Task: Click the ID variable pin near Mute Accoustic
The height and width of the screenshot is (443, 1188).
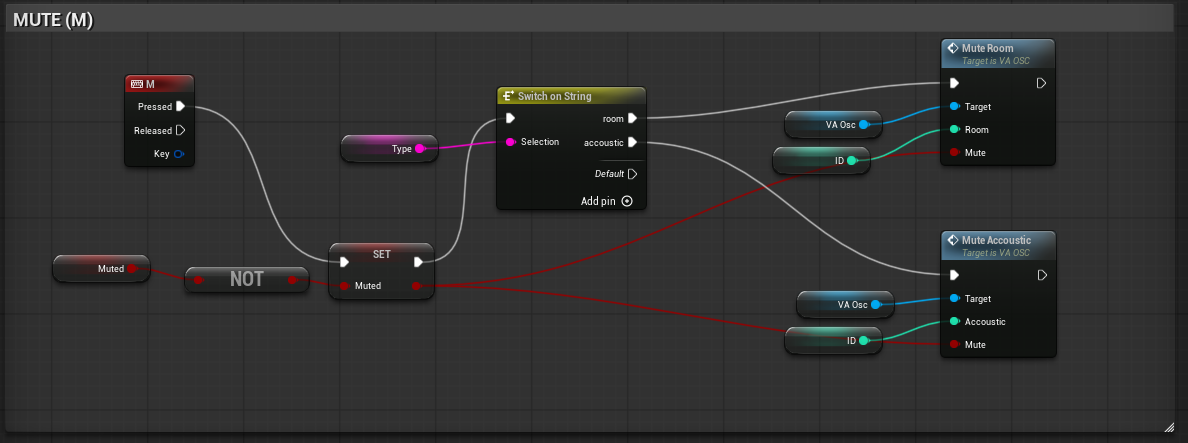Action: coord(864,341)
